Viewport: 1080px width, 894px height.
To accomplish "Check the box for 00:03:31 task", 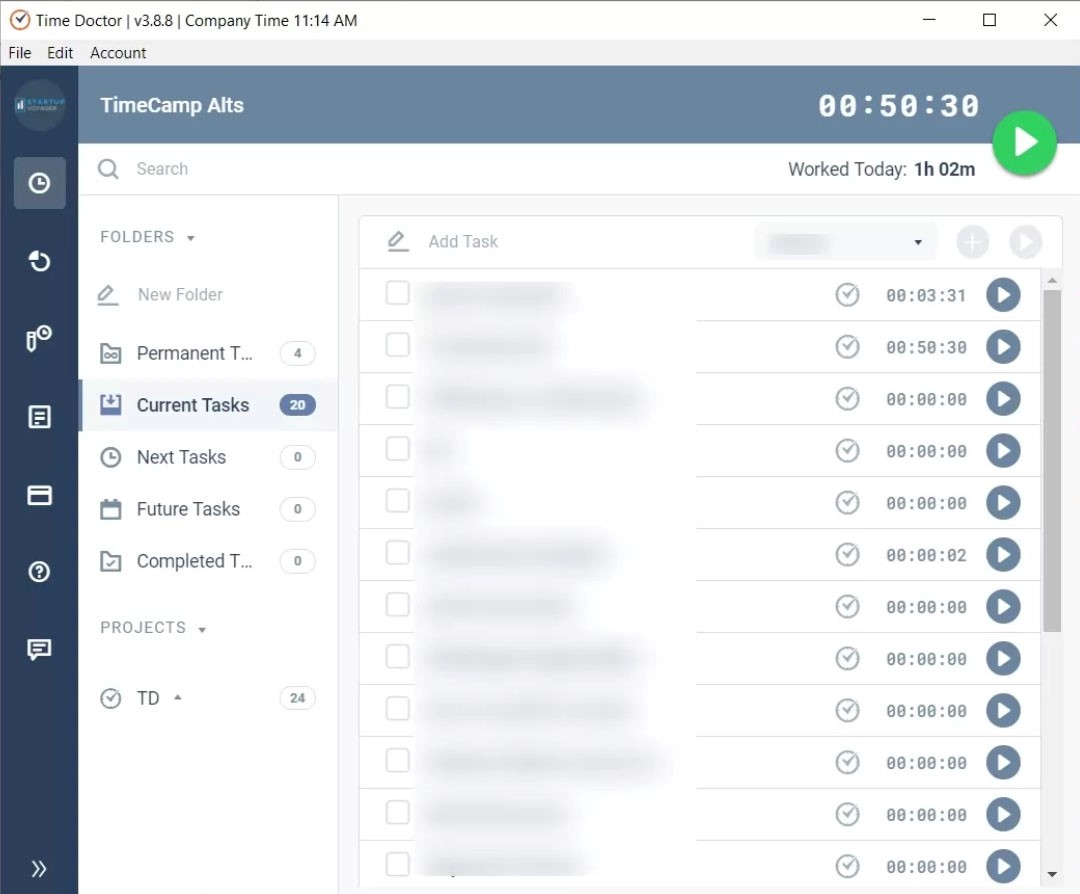I will pyautogui.click(x=397, y=293).
